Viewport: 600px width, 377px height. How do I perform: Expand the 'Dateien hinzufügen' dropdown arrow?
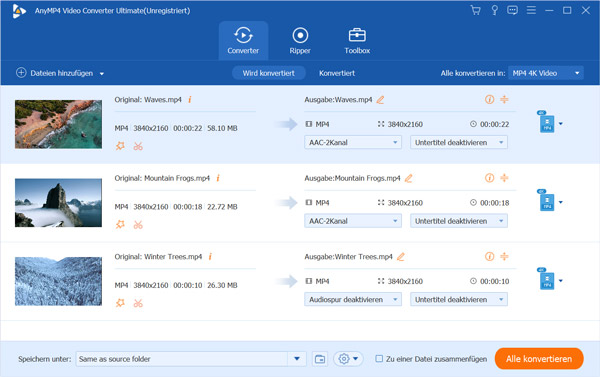point(102,73)
